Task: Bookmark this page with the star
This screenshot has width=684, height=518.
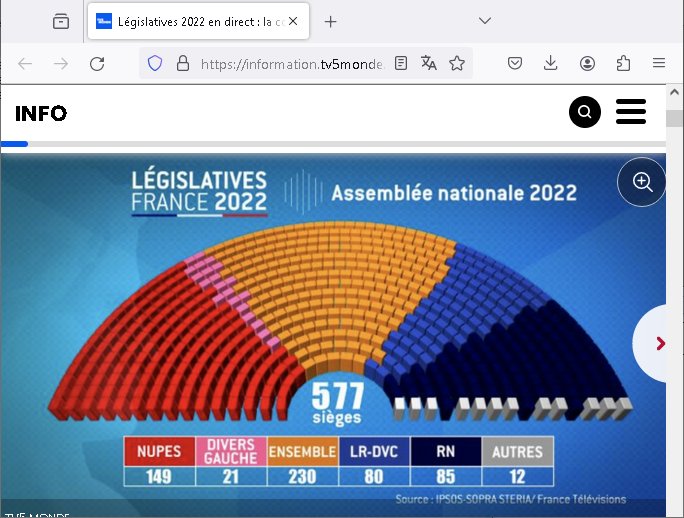Action: pos(457,64)
